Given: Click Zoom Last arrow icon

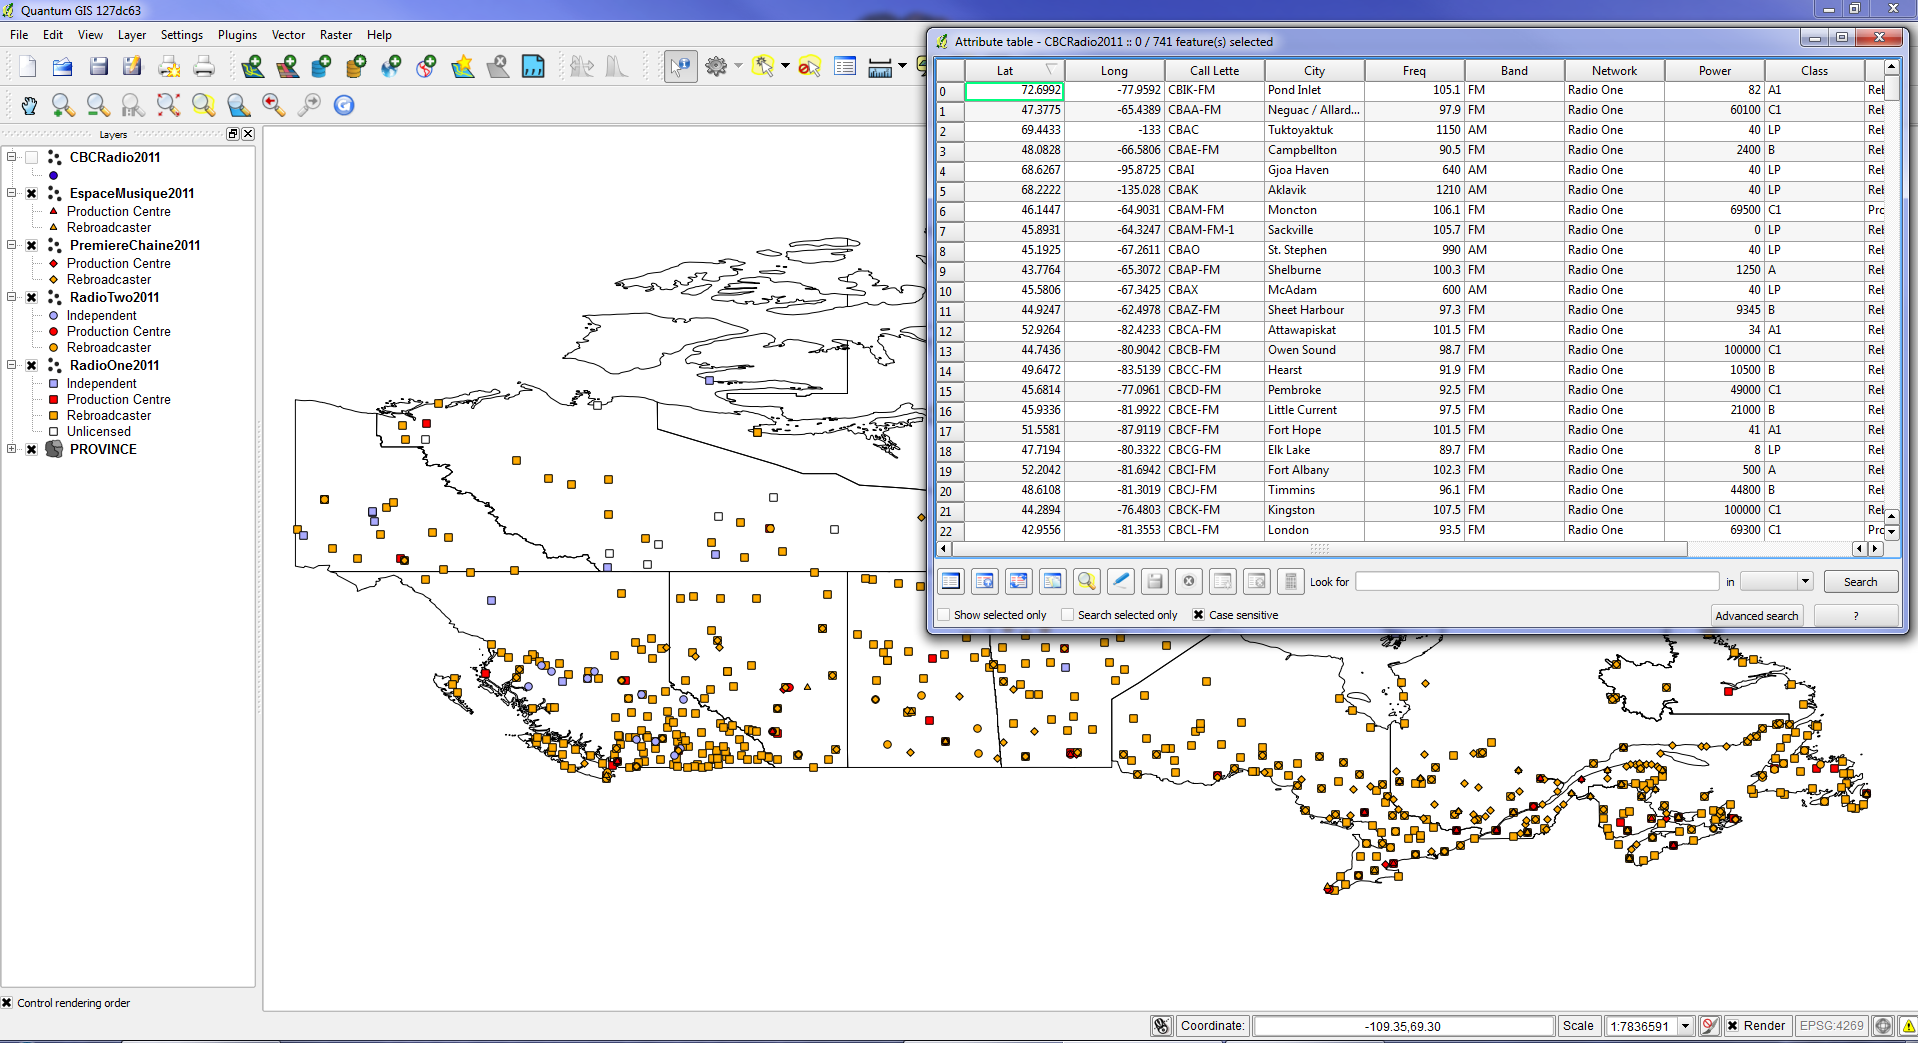Looking at the screenshot, I should (273, 105).
